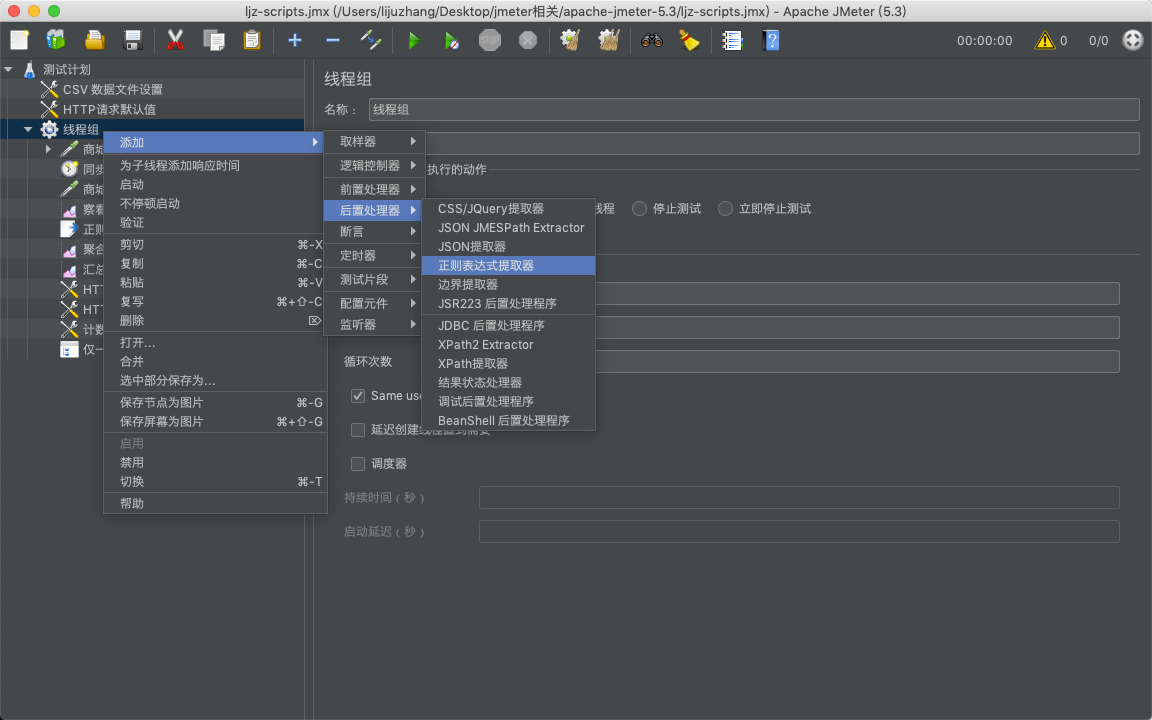Click 验证 in context menu

(x=215, y=223)
